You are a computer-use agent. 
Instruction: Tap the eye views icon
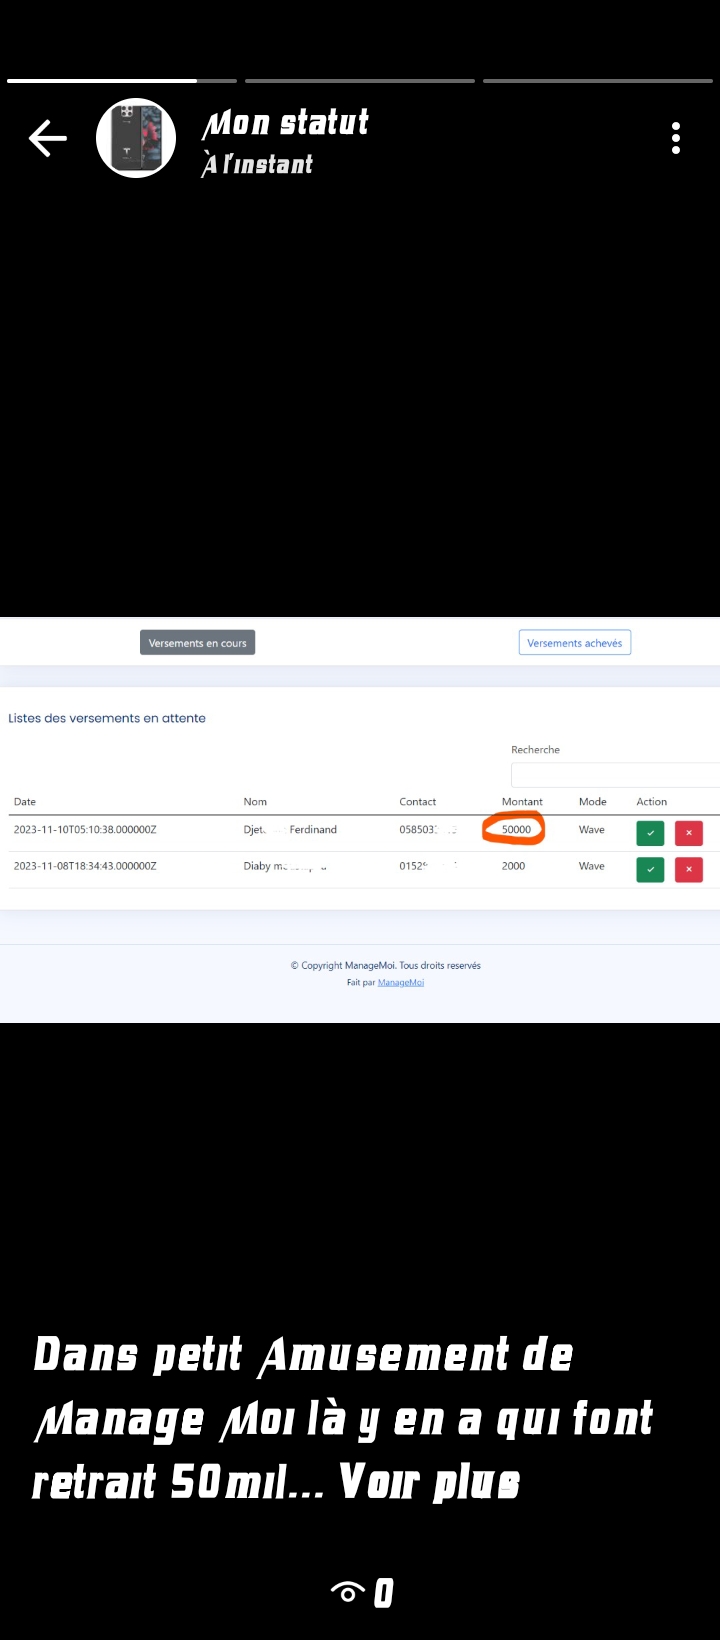(348, 1592)
